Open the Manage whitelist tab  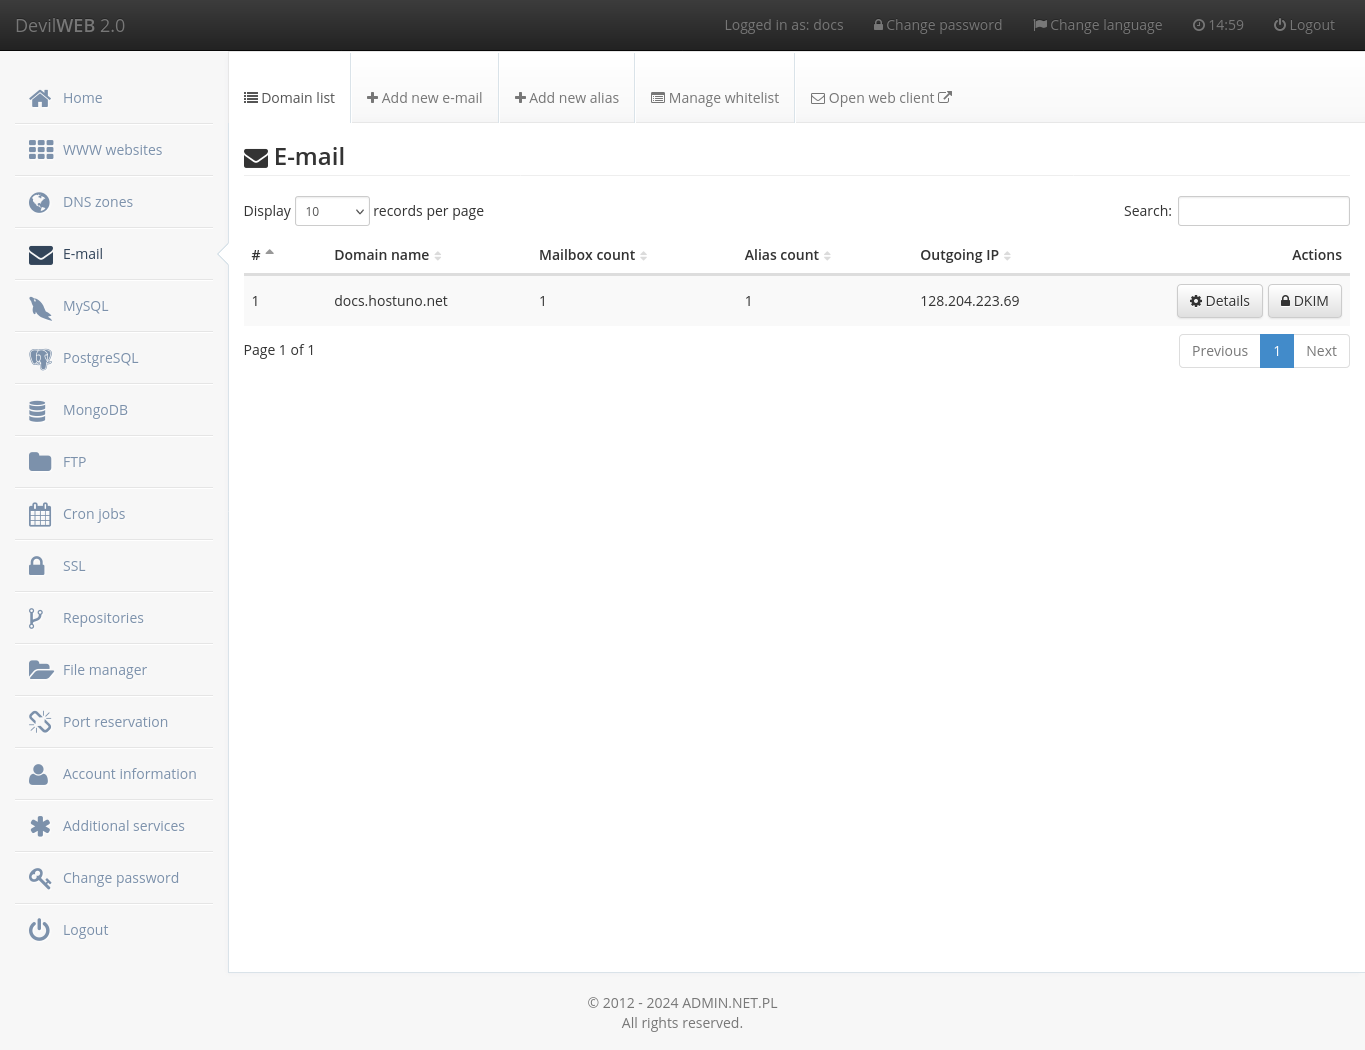714,97
